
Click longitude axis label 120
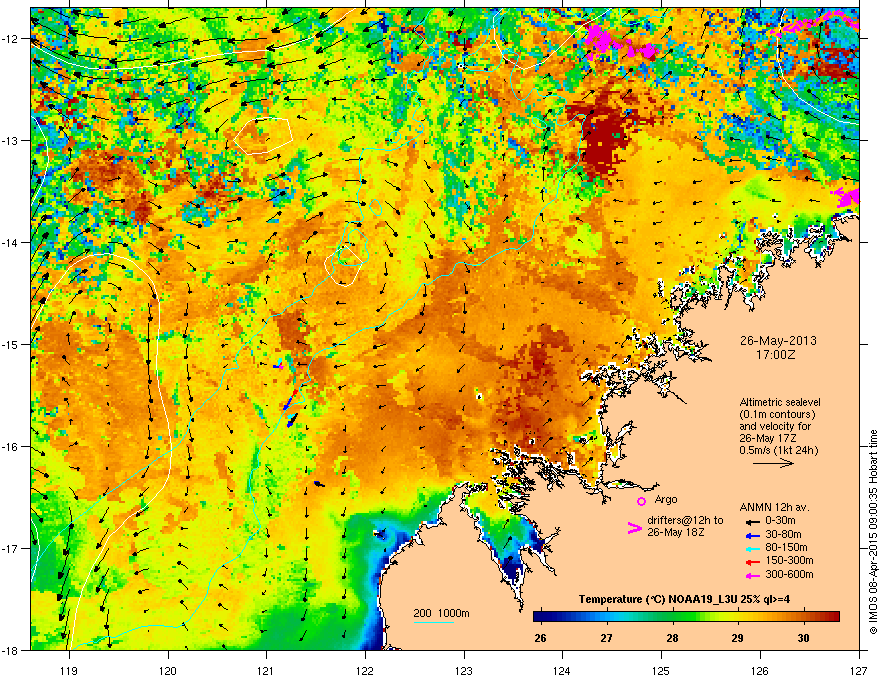168,670
